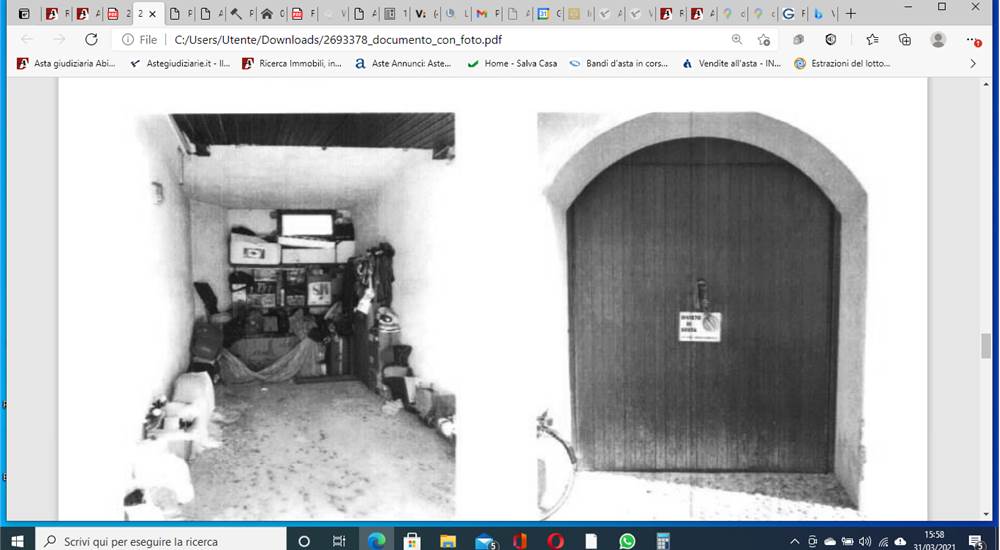The image size is (1000, 550).
Task: Open the Home - Salva Casa bookmark
Action: (x=513, y=63)
